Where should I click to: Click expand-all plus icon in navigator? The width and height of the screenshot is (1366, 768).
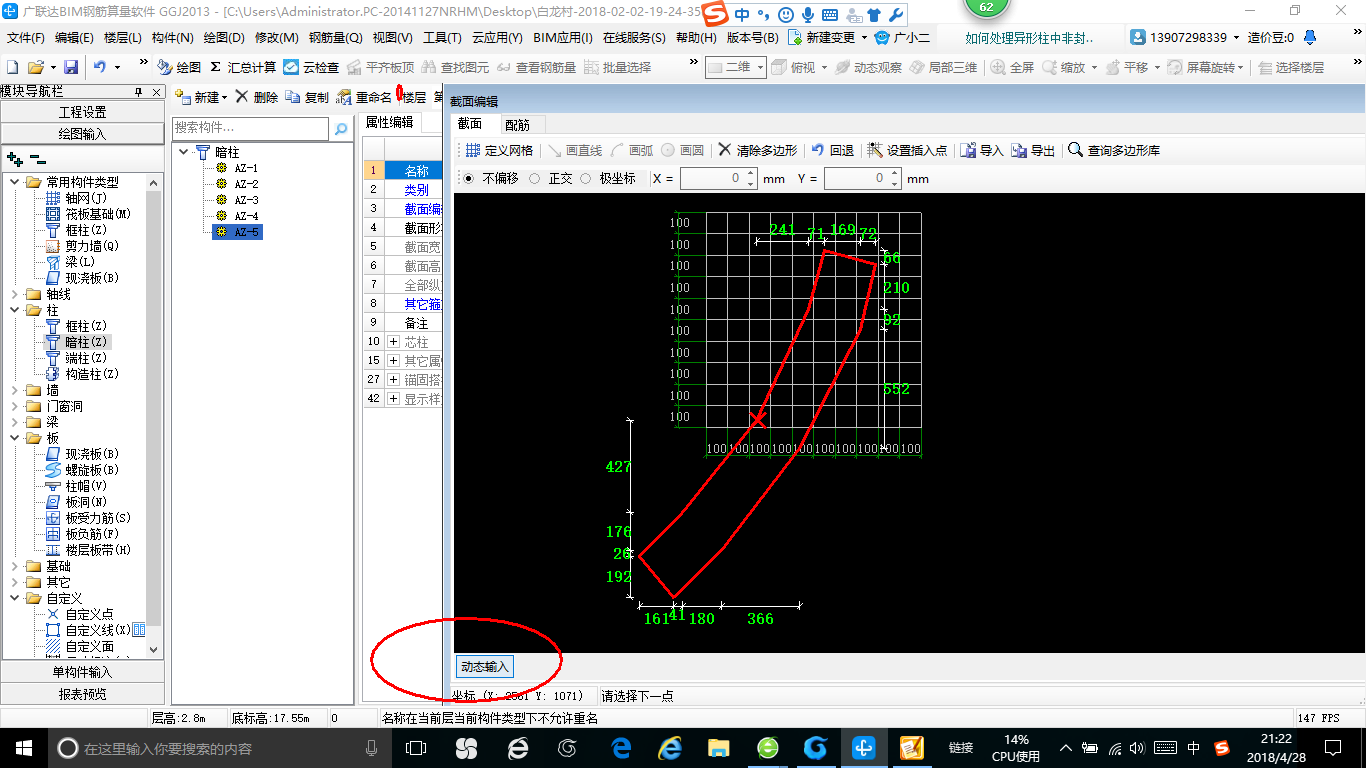15,158
